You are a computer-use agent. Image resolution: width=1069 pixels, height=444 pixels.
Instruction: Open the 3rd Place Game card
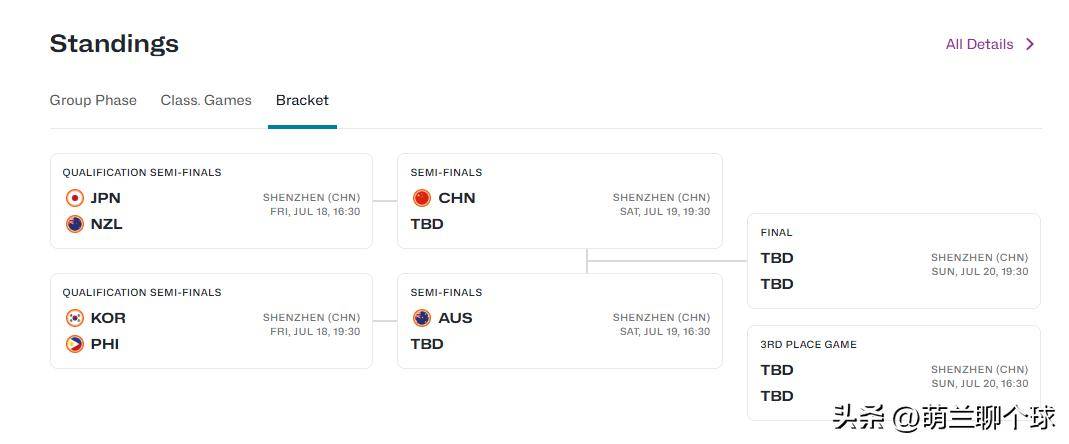coord(894,373)
